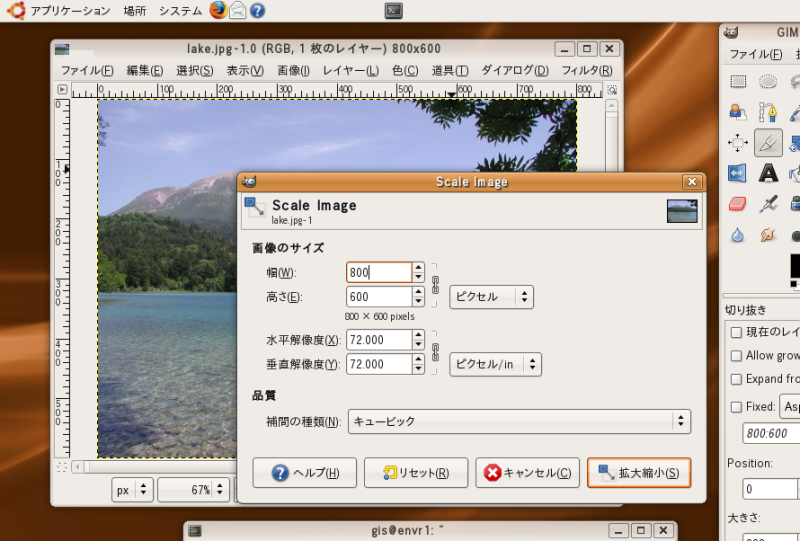Select the Rectangle Select tool

coord(738,82)
